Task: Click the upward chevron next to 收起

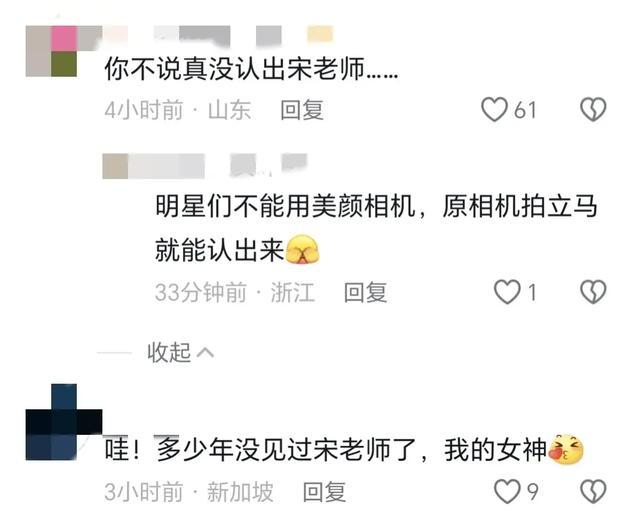Action: click(x=205, y=352)
